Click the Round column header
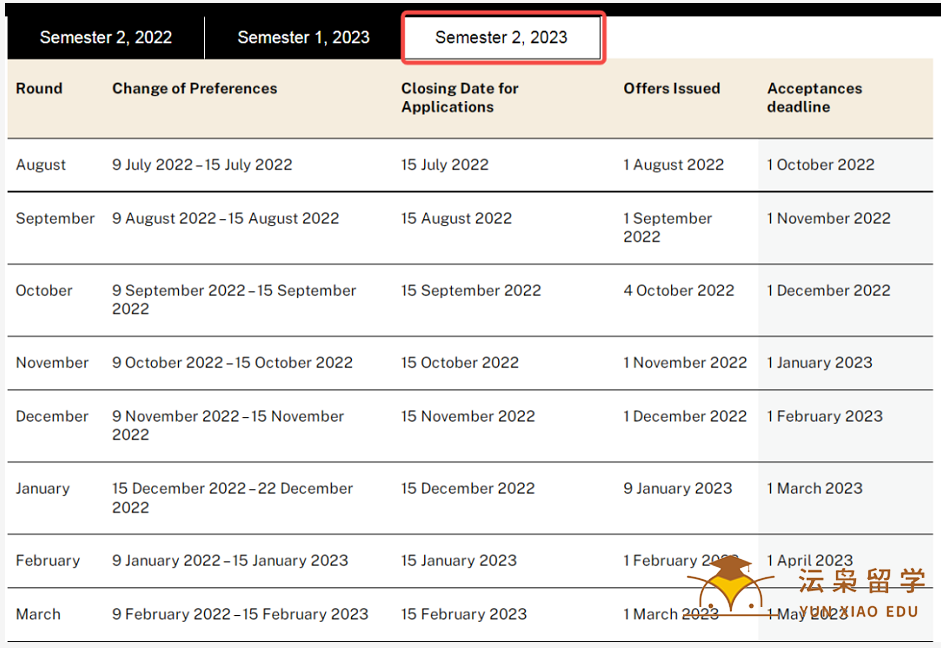The height and width of the screenshot is (648, 941). (39, 88)
